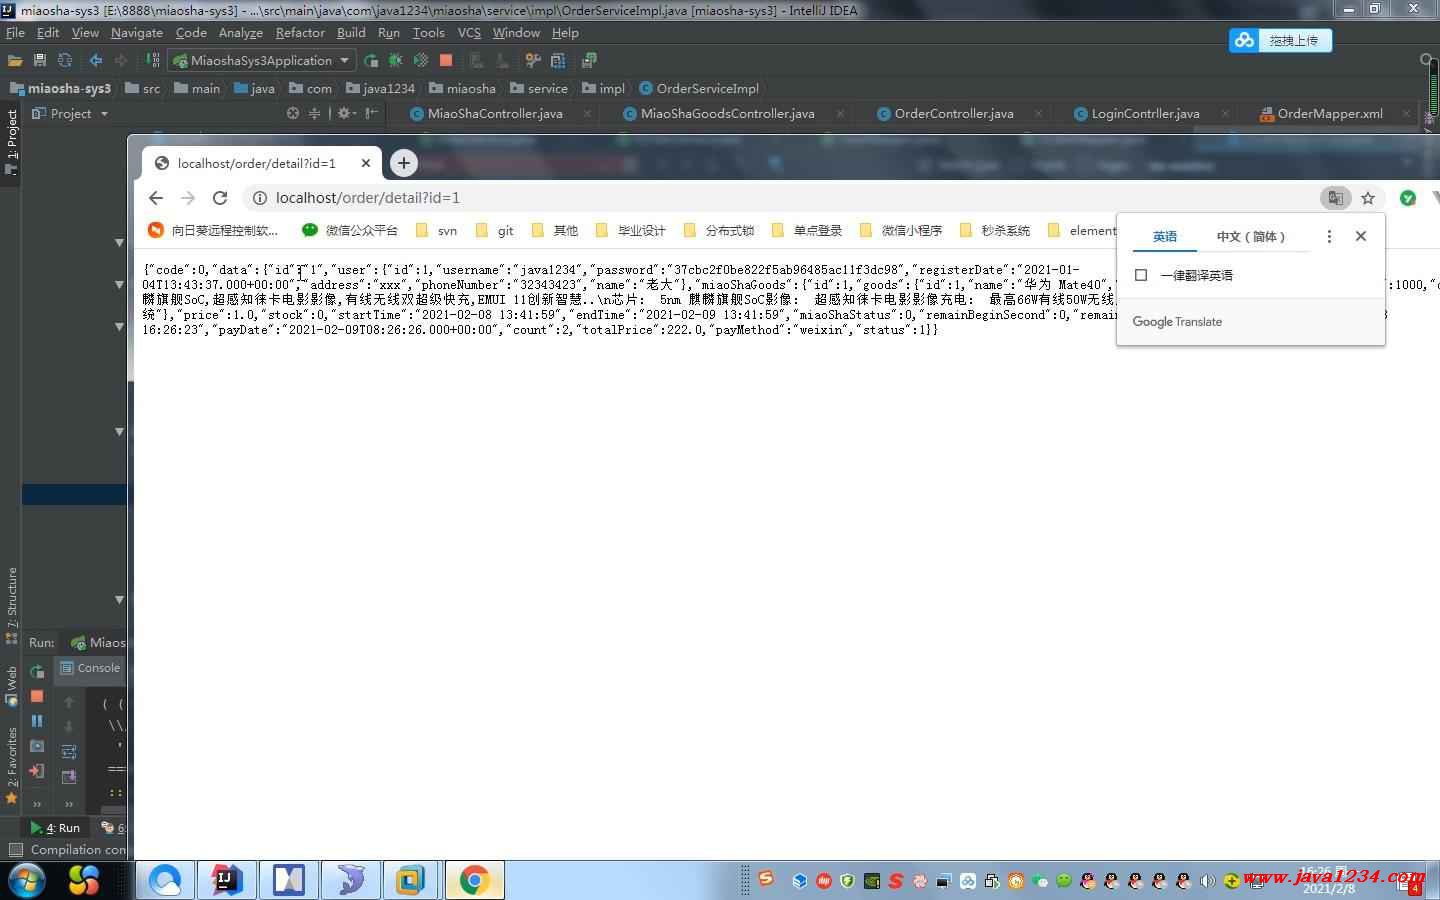This screenshot has height=900, width=1440.
Task: Click IntelliJ IDEA taskbar icon
Action: pos(226,880)
